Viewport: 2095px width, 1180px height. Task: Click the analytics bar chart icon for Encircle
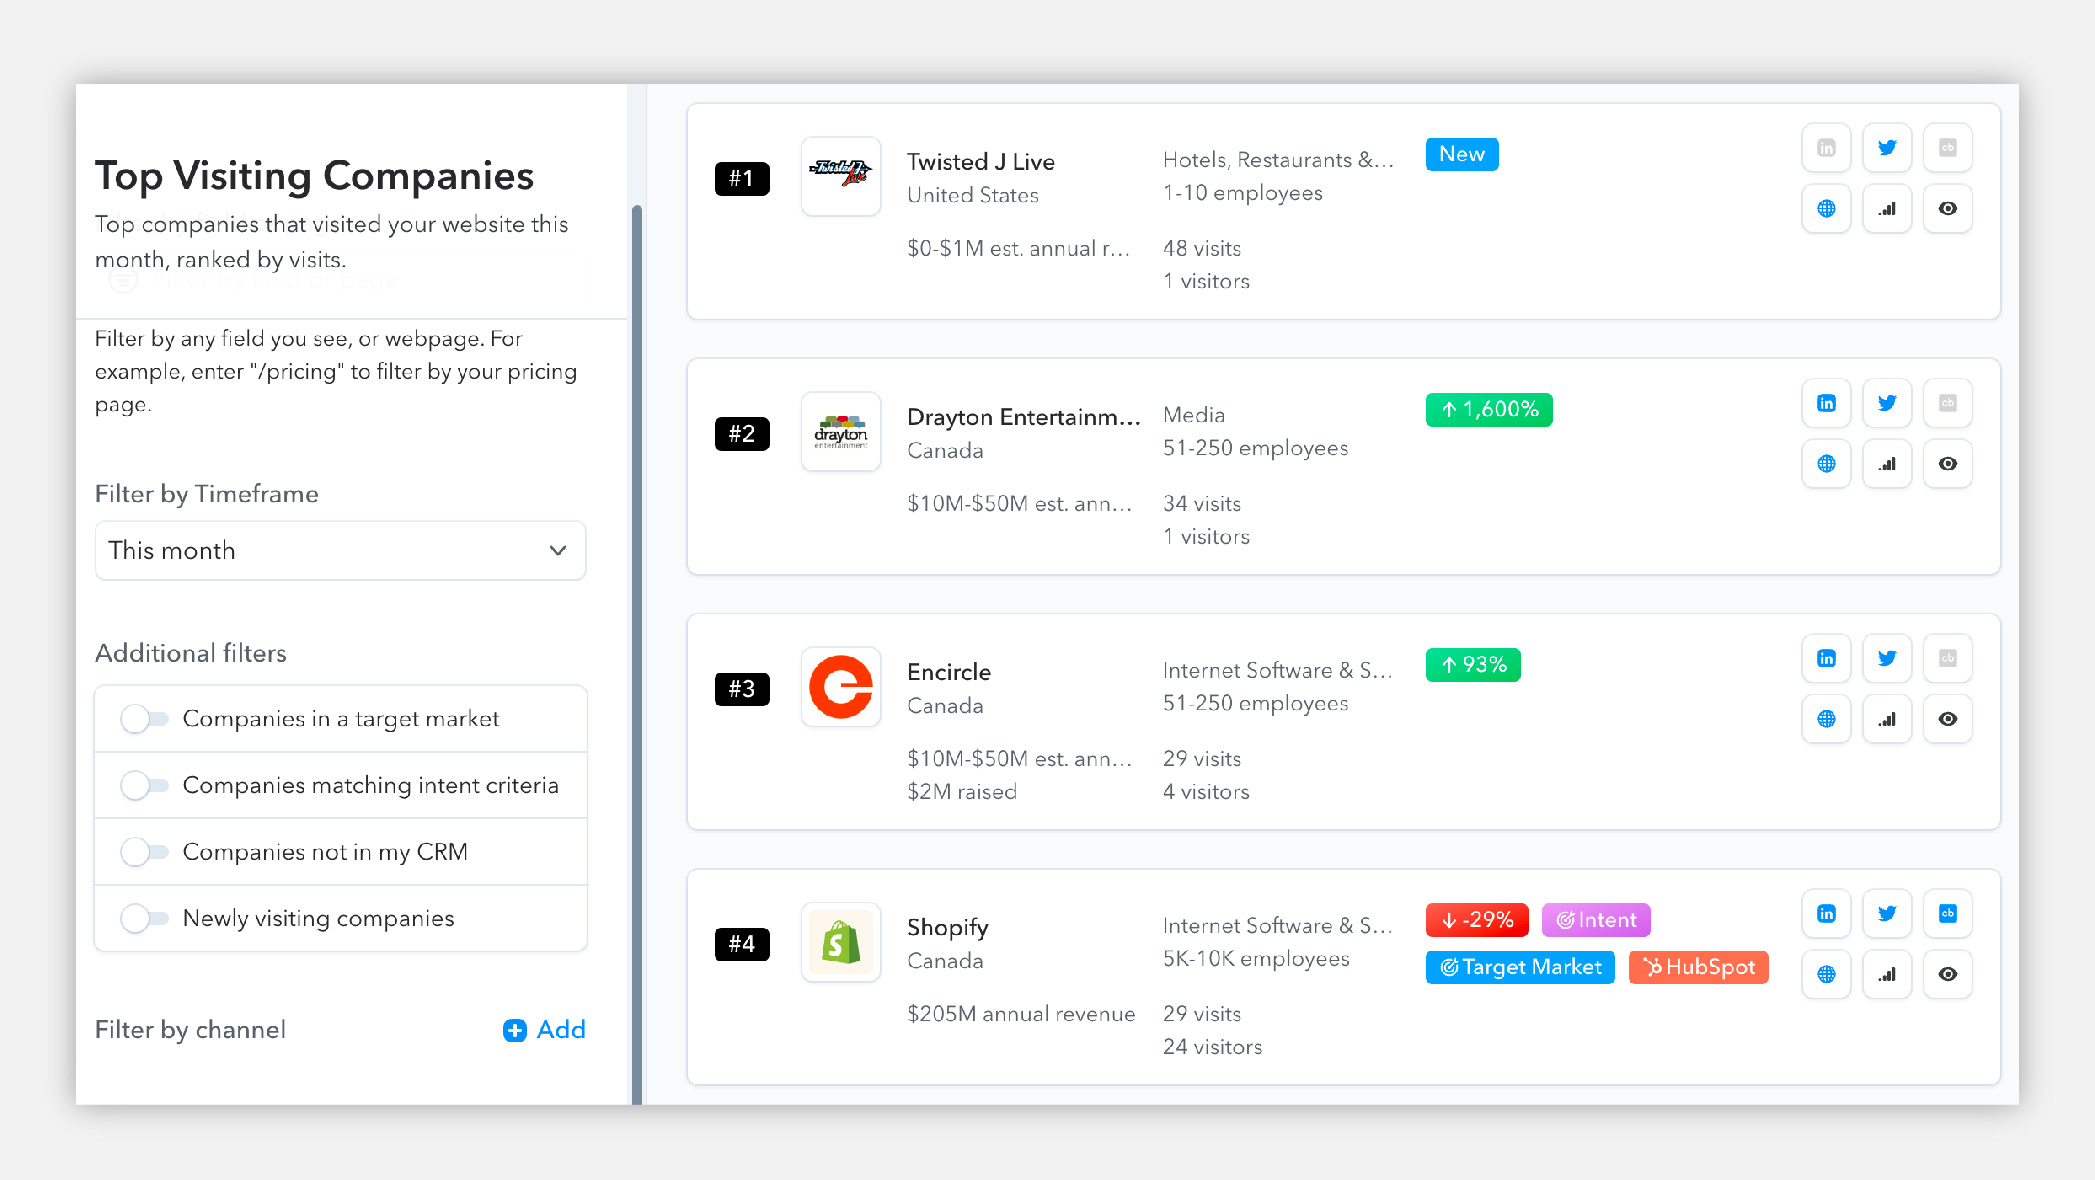[1886, 718]
